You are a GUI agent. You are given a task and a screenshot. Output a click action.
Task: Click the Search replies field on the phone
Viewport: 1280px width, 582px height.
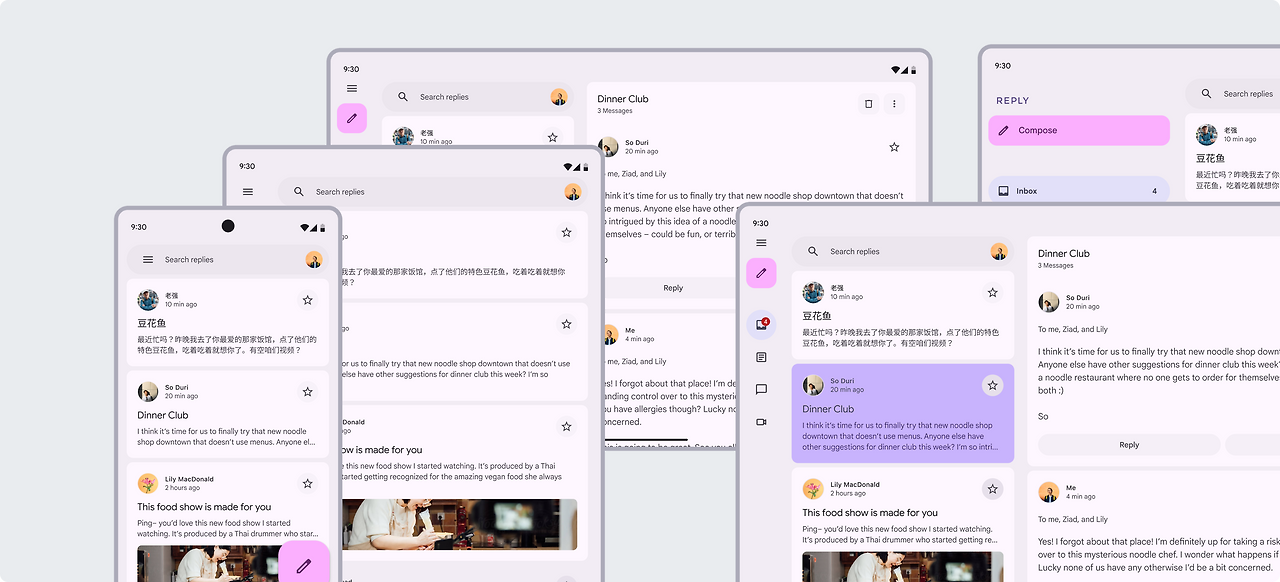point(228,260)
